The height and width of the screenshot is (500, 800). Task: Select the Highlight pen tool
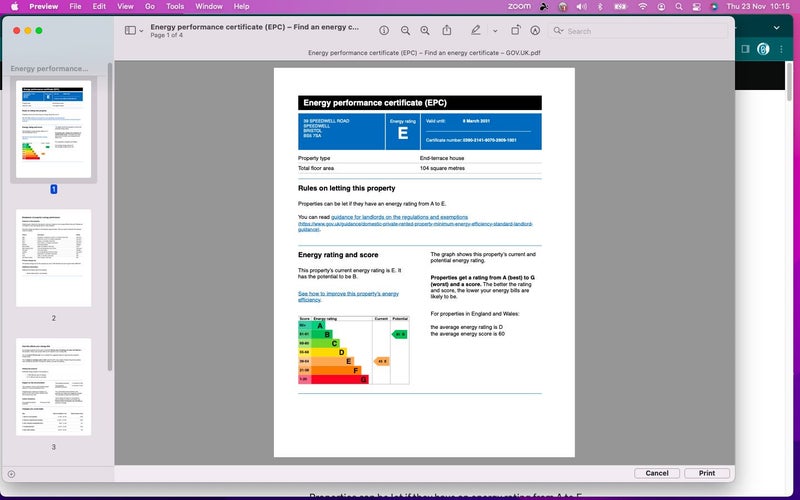pyautogui.click(x=476, y=31)
